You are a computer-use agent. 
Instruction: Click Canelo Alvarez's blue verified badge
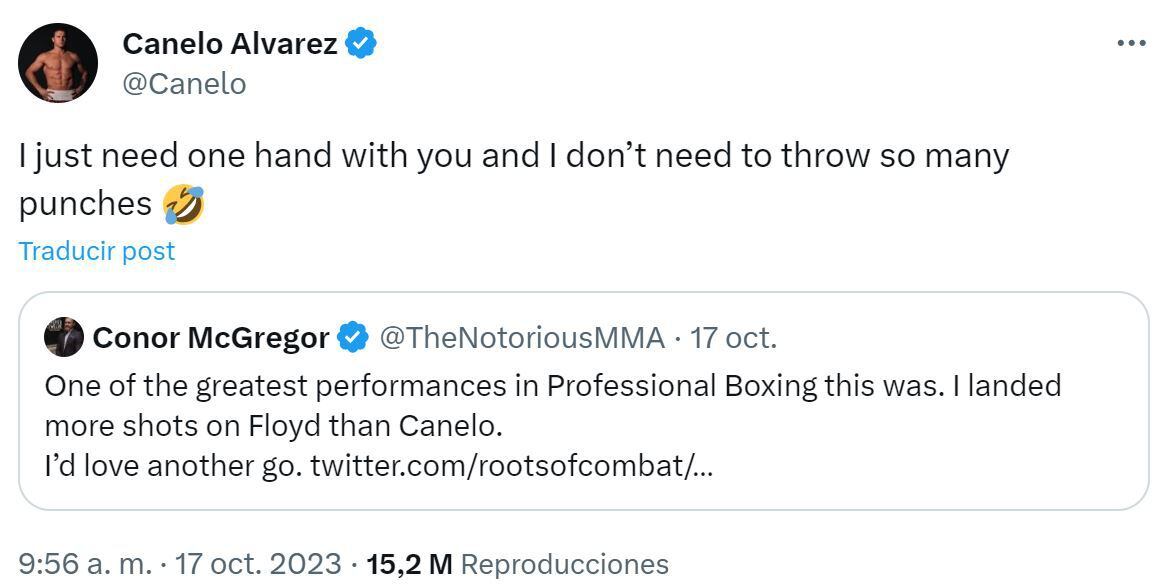pos(361,43)
